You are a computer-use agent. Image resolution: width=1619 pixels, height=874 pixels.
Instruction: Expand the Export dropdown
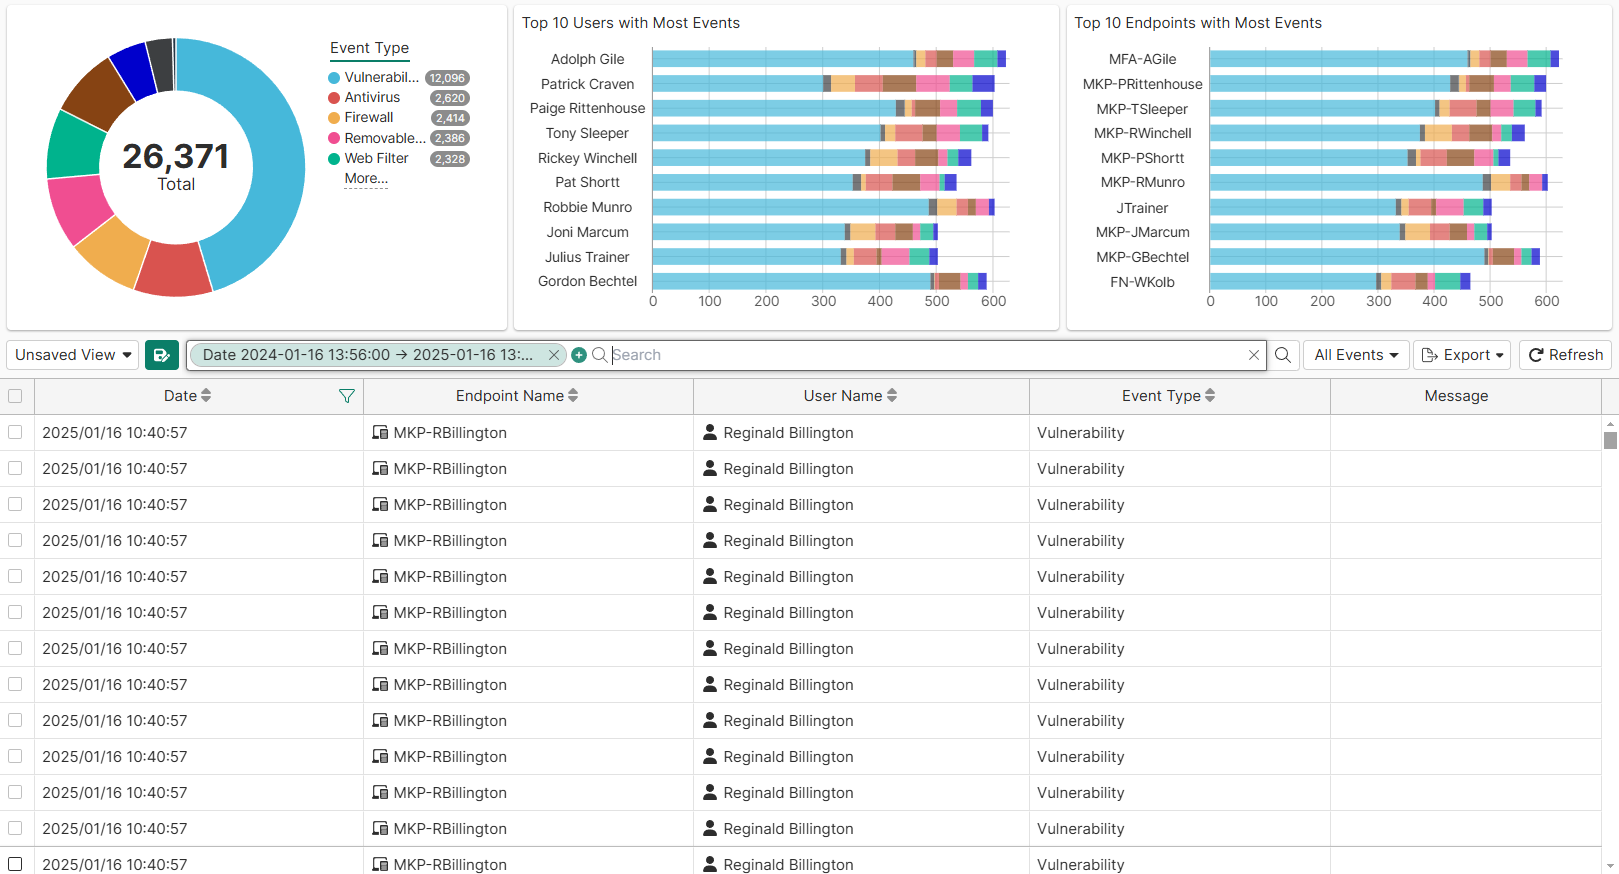(x=1463, y=355)
